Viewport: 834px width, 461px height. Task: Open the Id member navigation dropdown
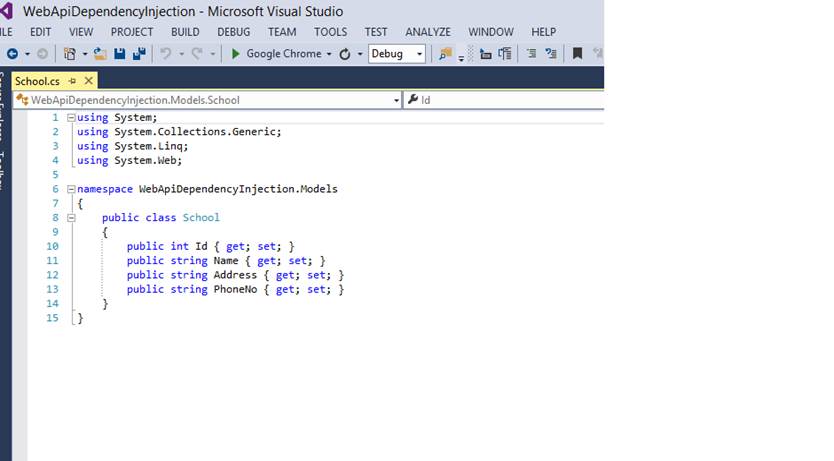click(x=504, y=100)
